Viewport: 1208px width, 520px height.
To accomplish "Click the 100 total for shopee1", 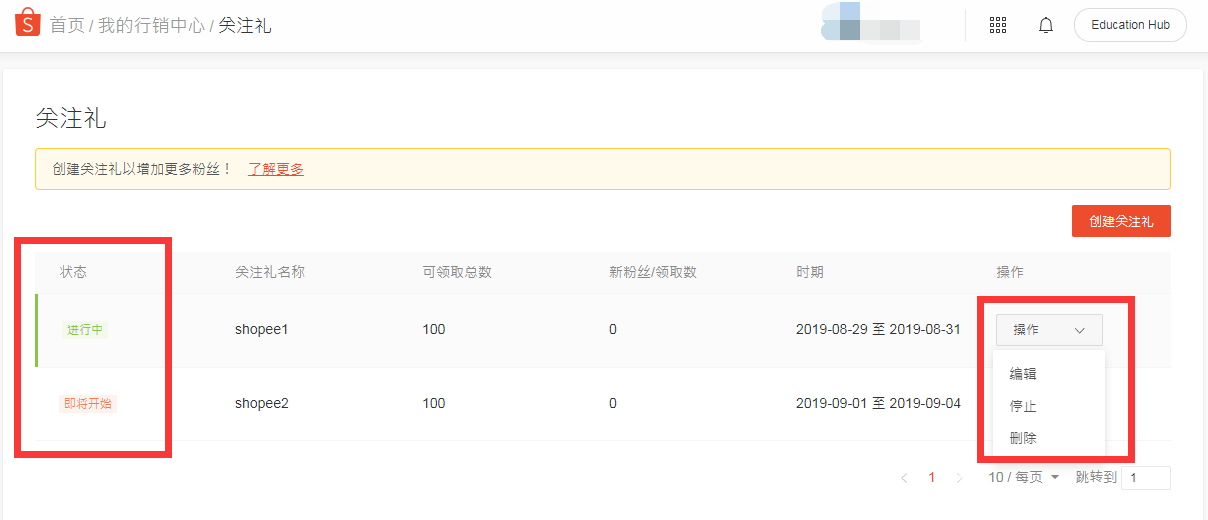I will point(434,329).
